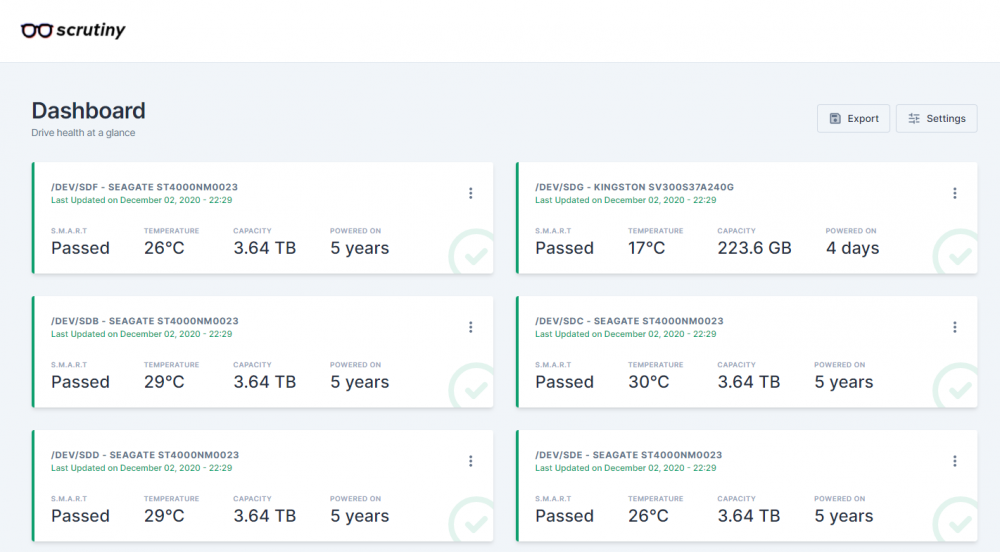Click the checkmark status icon on /DEV/SDC card
The height and width of the screenshot is (552, 1000).
(956, 386)
